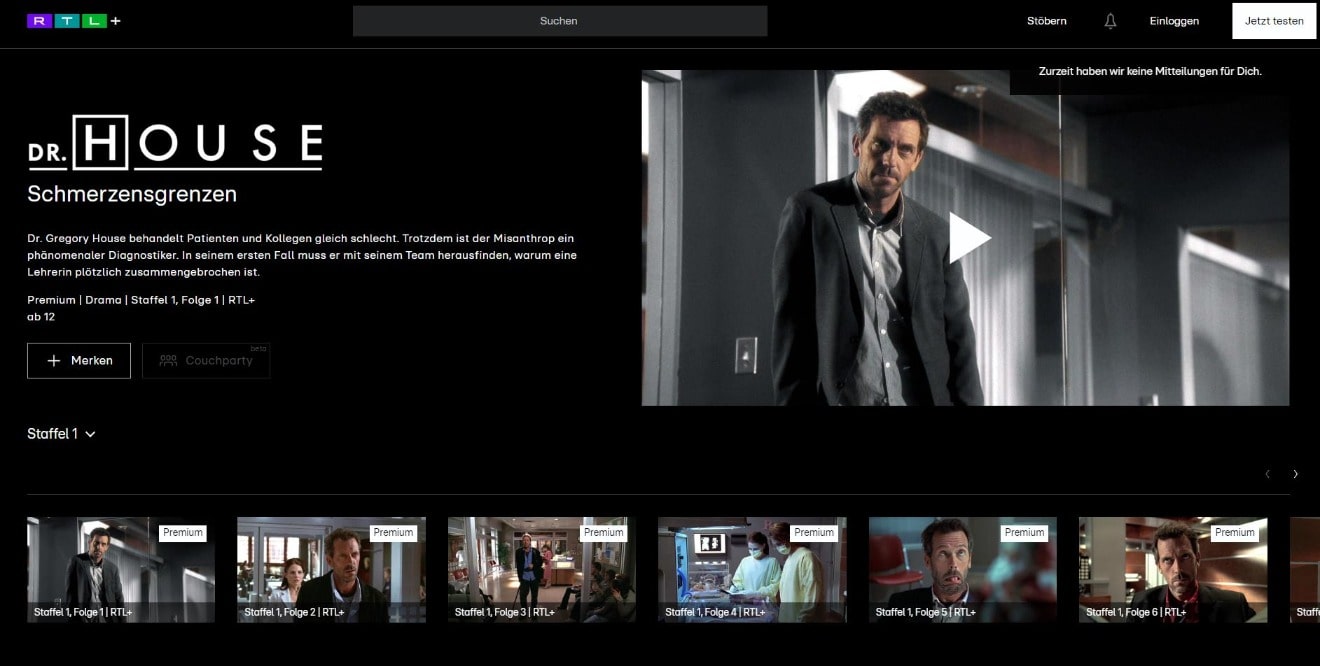Click the episode title Schmerzensgrenzen
The height and width of the screenshot is (666, 1320).
132,194
